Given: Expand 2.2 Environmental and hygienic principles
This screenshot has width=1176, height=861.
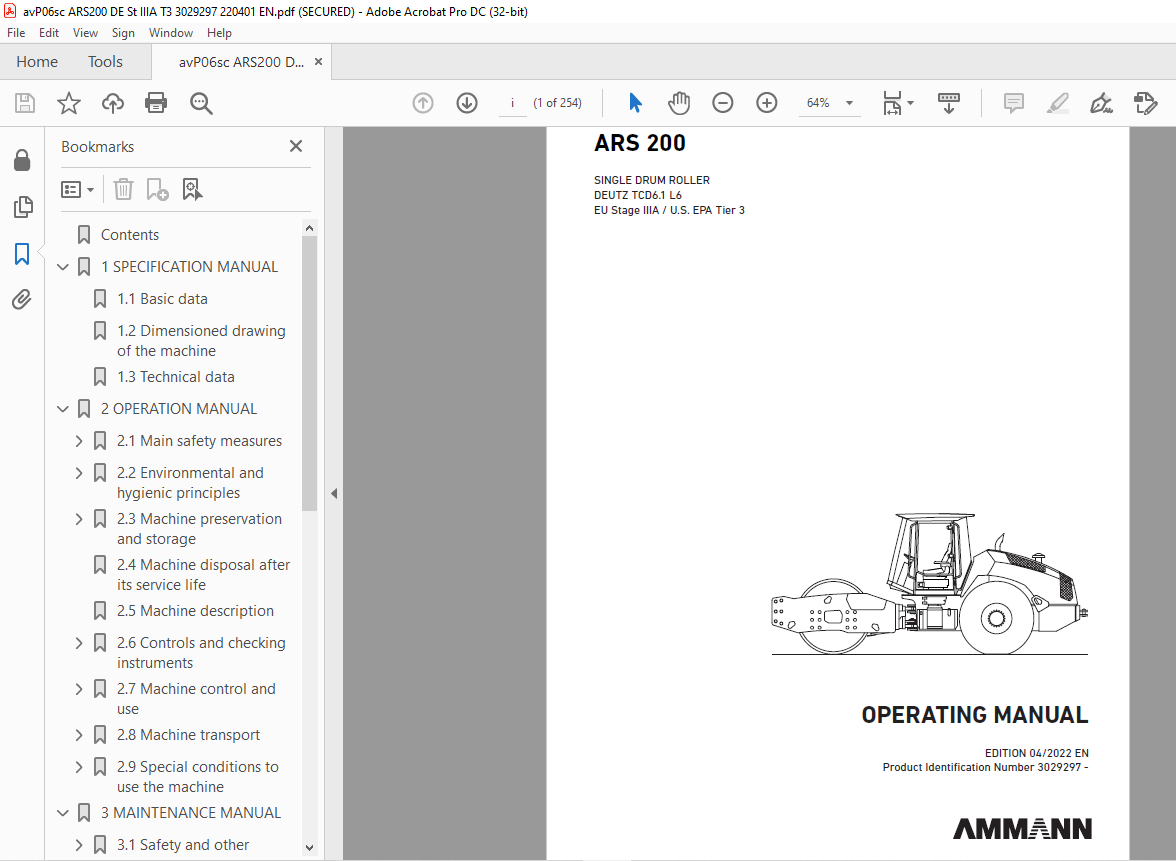Looking at the screenshot, I should click(x=79, y=473).
